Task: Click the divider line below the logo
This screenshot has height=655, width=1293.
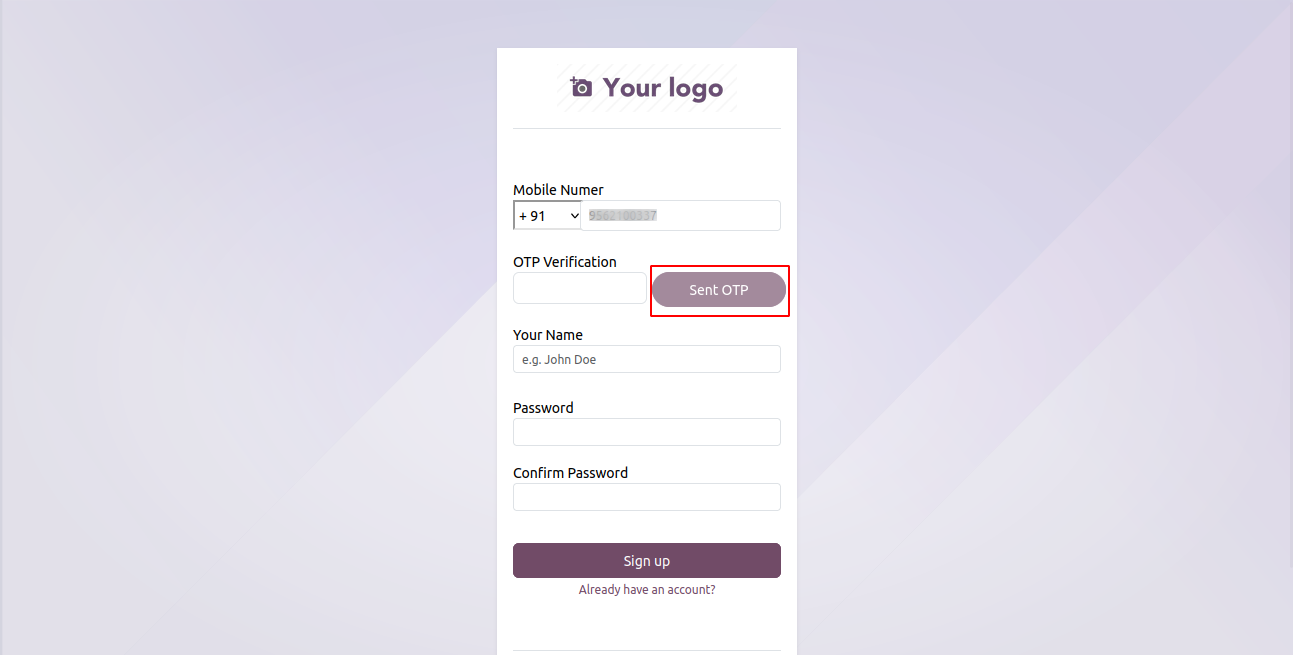Action: [646, 129]
